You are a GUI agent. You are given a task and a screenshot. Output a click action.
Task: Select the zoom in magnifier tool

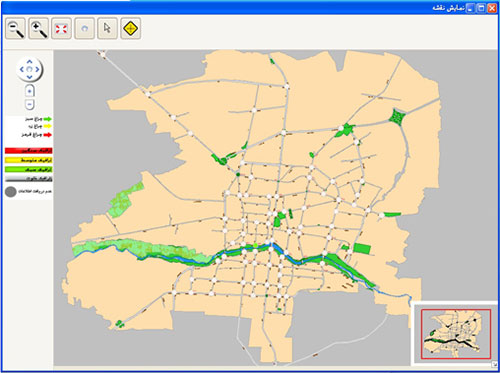[38, 29]
